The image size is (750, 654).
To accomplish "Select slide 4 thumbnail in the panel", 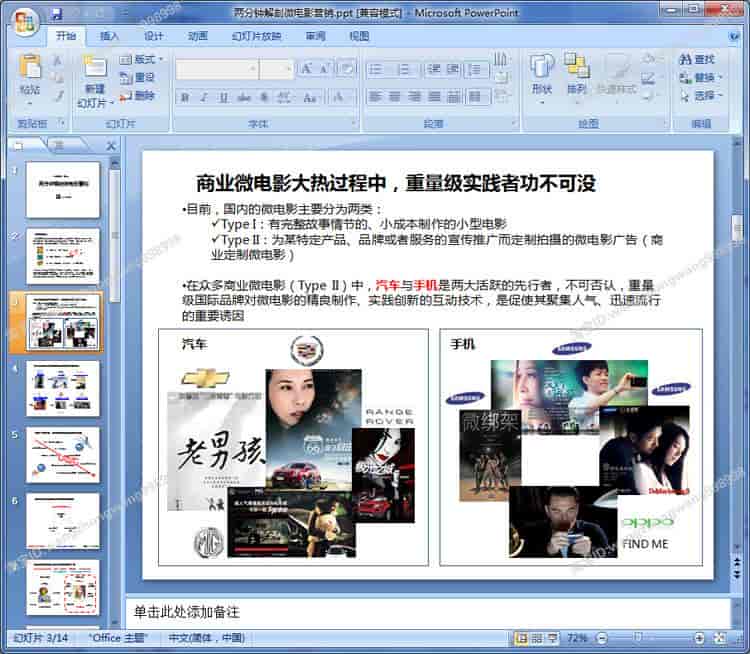I will point(62,388).
